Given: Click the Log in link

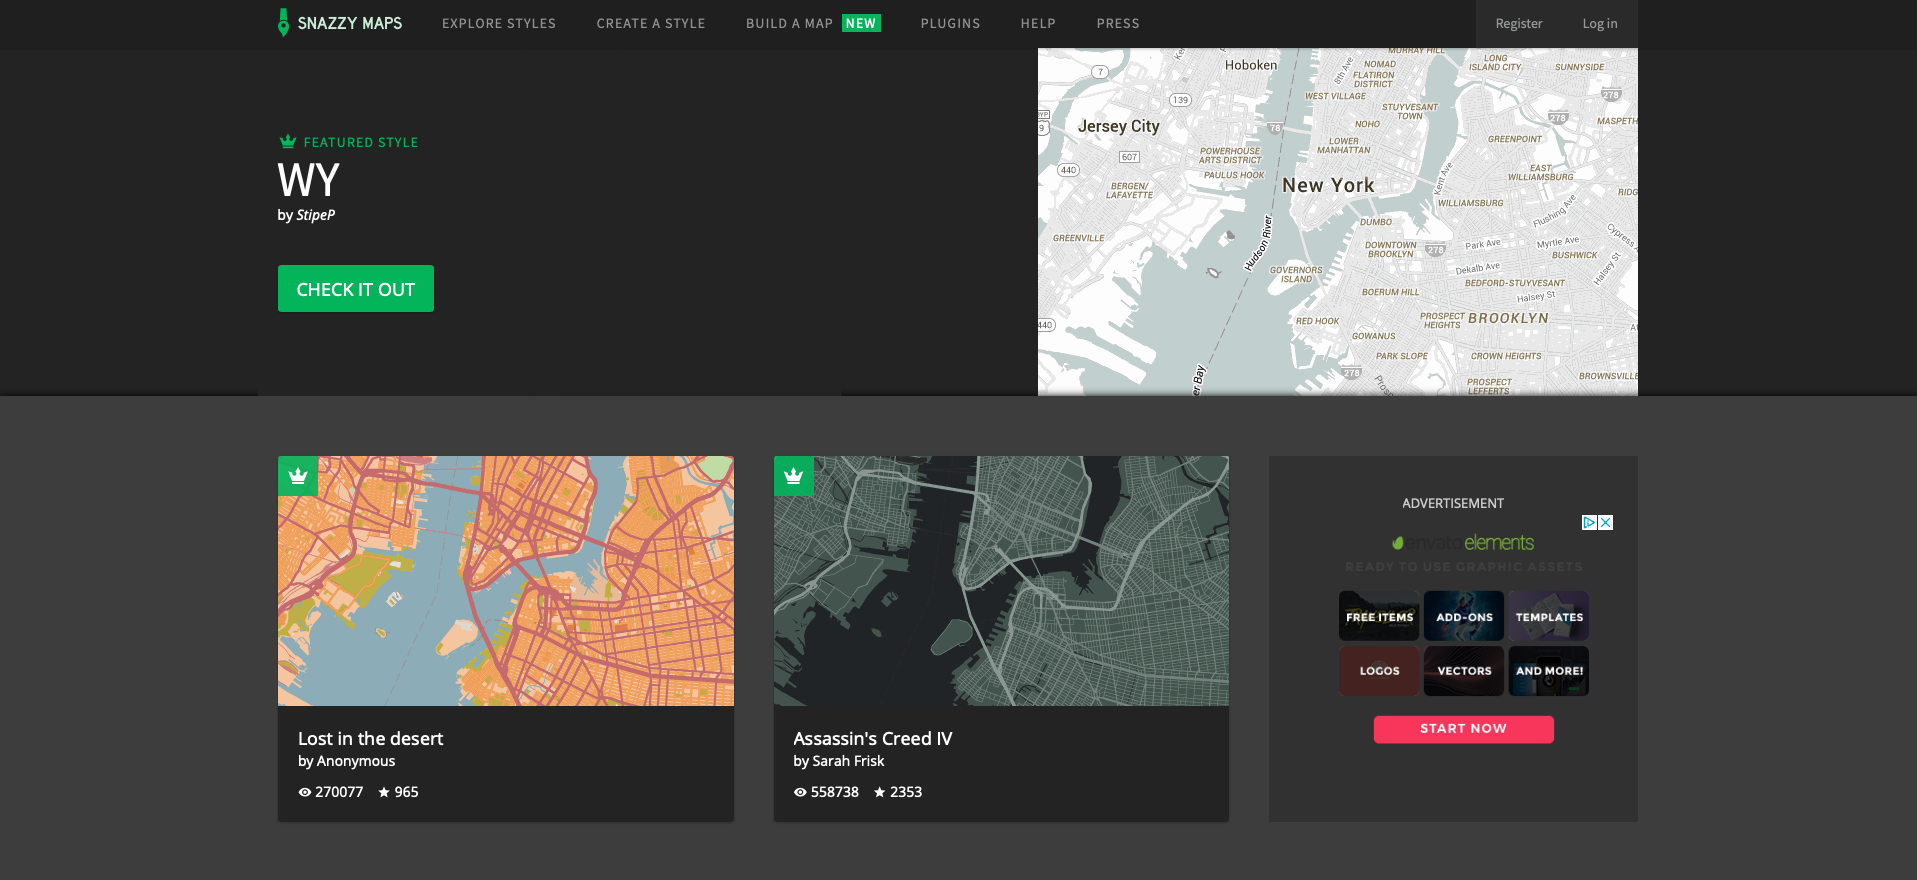Looking at the screenshot, I should tap(1600, 23).
